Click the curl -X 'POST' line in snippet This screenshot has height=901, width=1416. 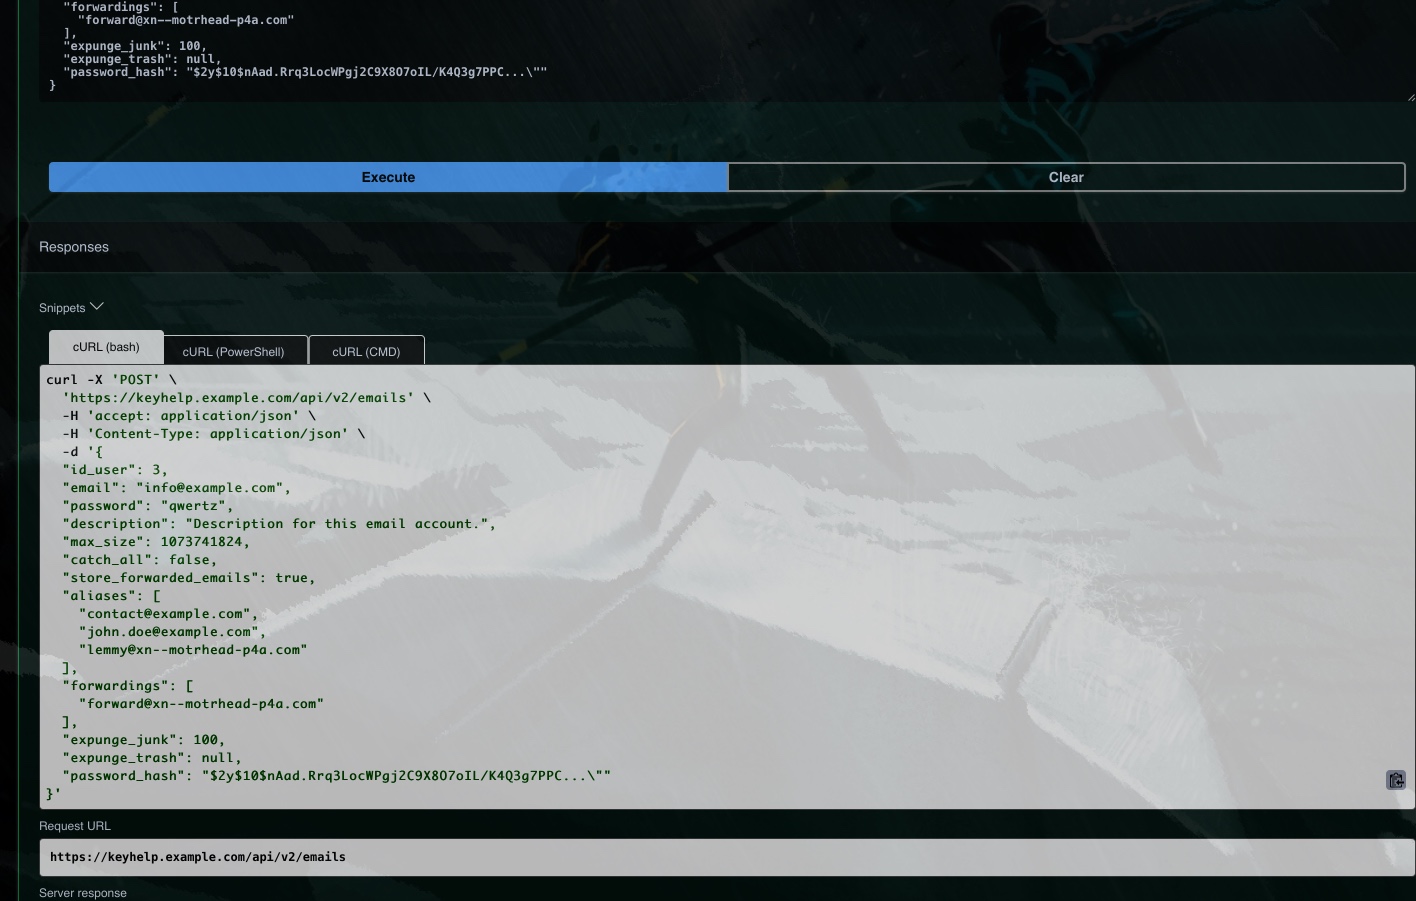pos(111,380)
